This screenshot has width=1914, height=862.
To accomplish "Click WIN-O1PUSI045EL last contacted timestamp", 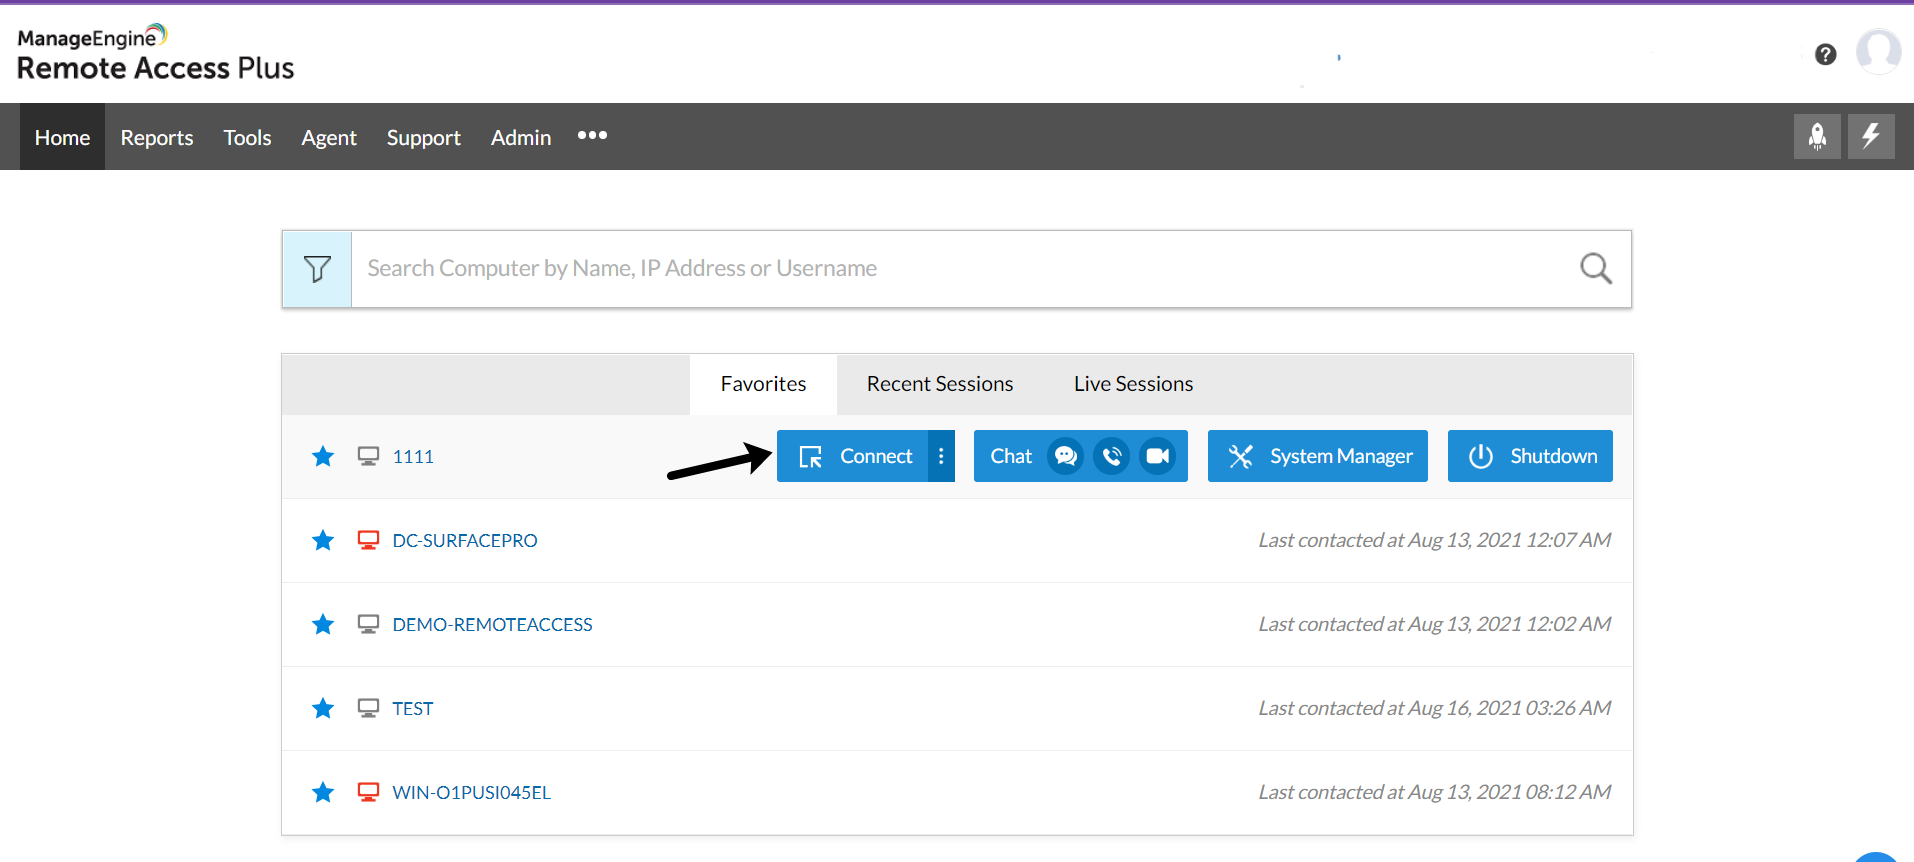I will tap(1435, 792).
